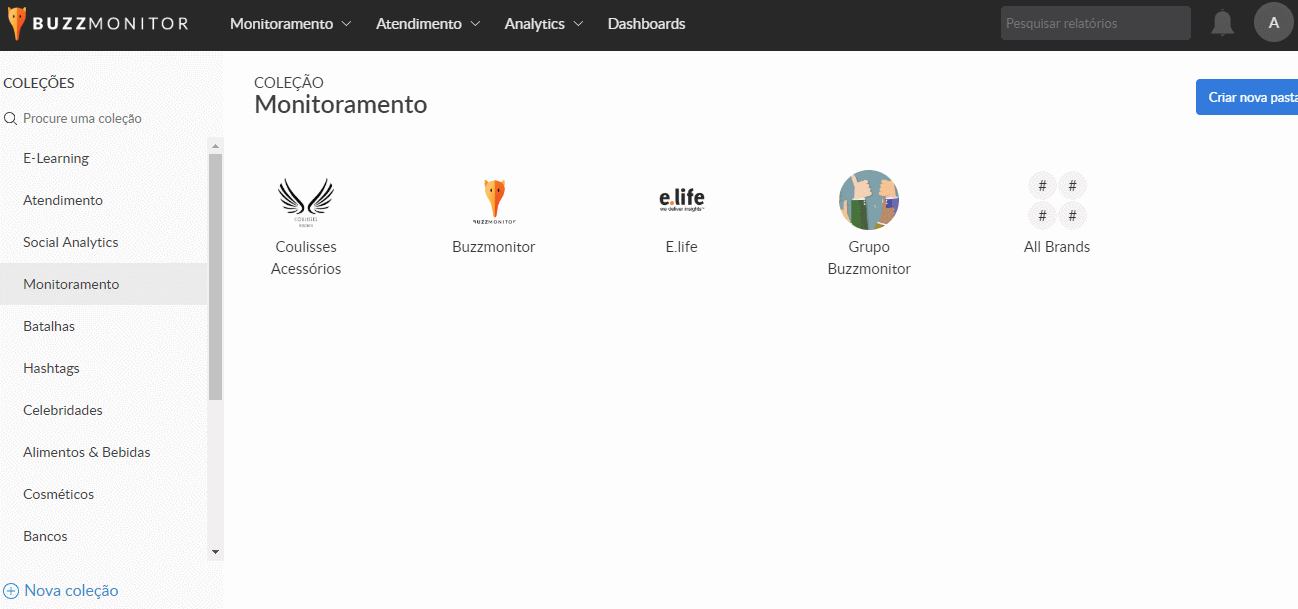Click the Procure uma coleção search field
Viewport: 1298px width, 609px height.
[100, 118]
